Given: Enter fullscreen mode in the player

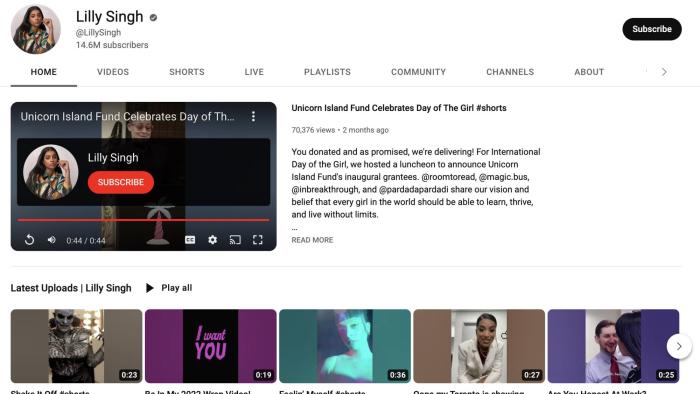Looking at the screenshot, I should click(258, 240).
